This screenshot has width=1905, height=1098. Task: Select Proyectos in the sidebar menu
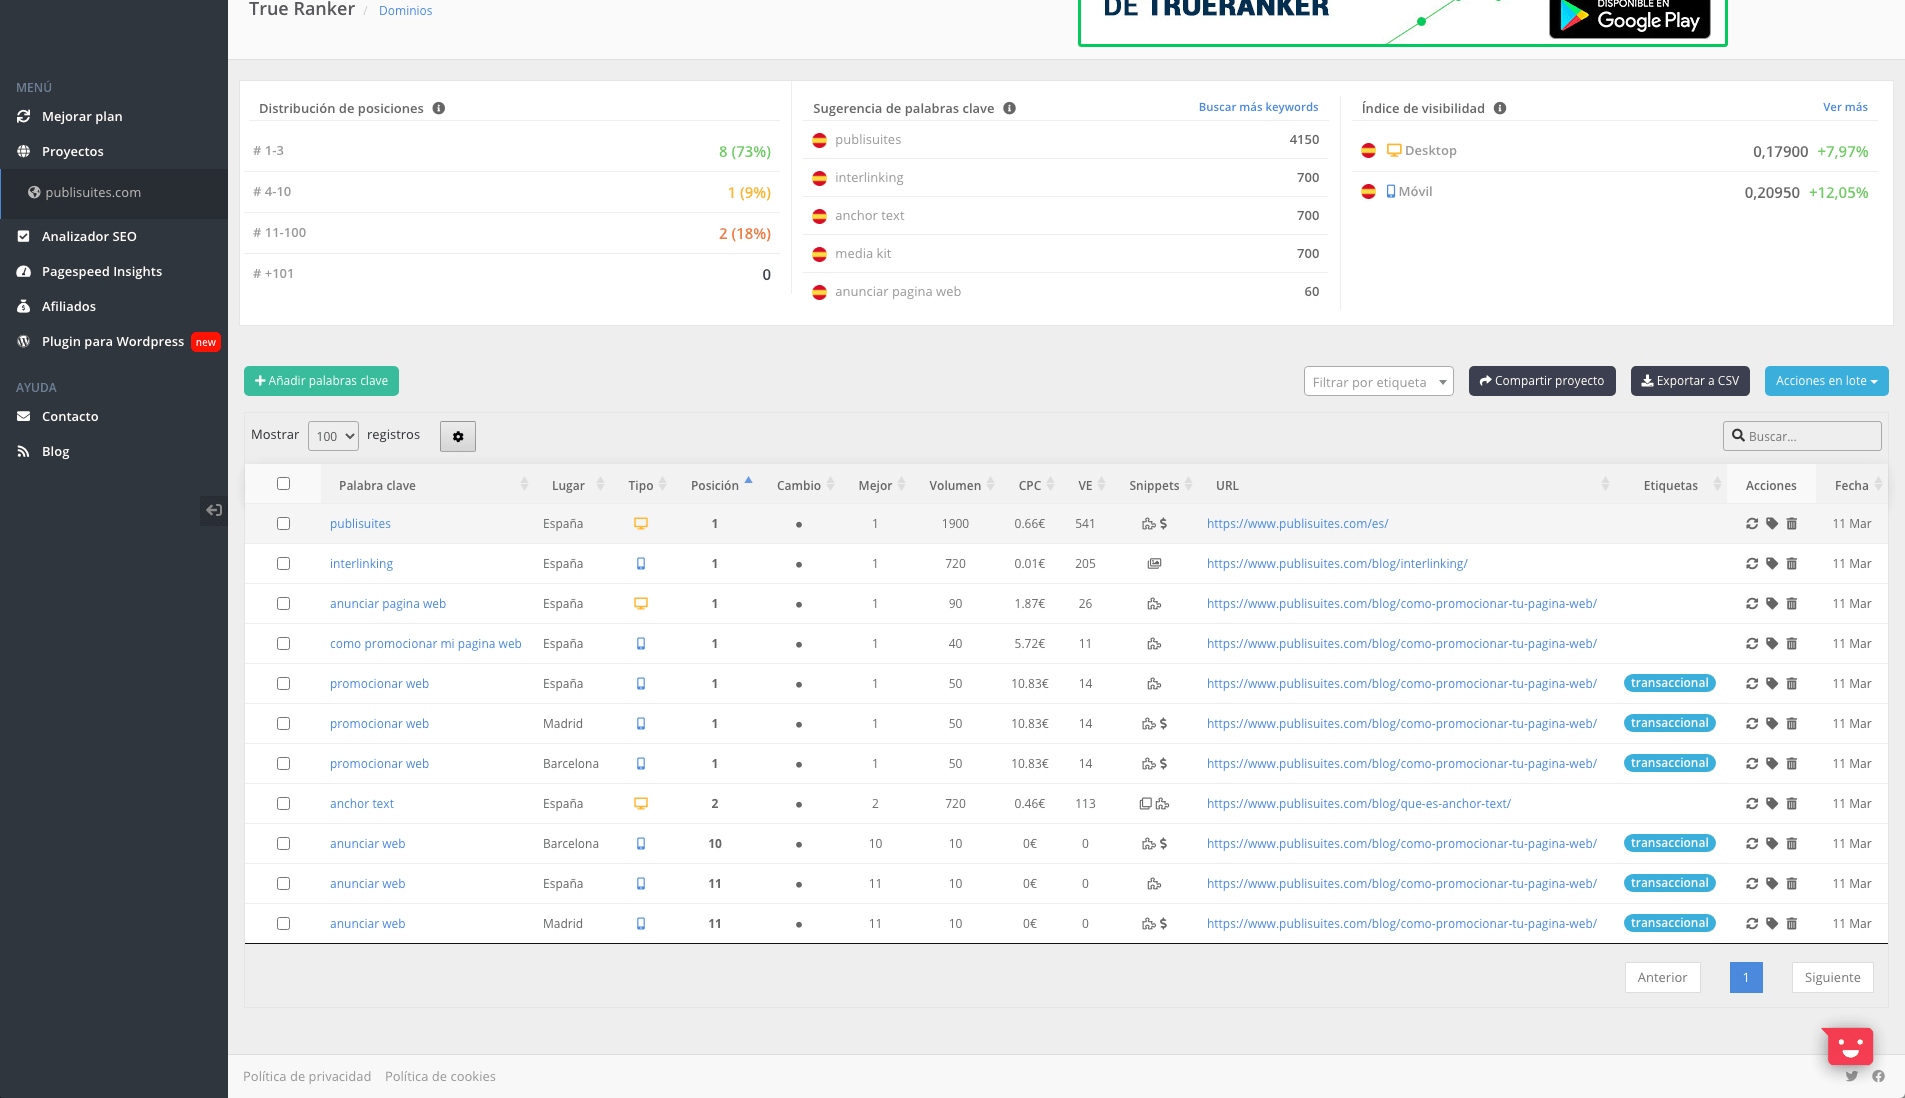(72, 151)
